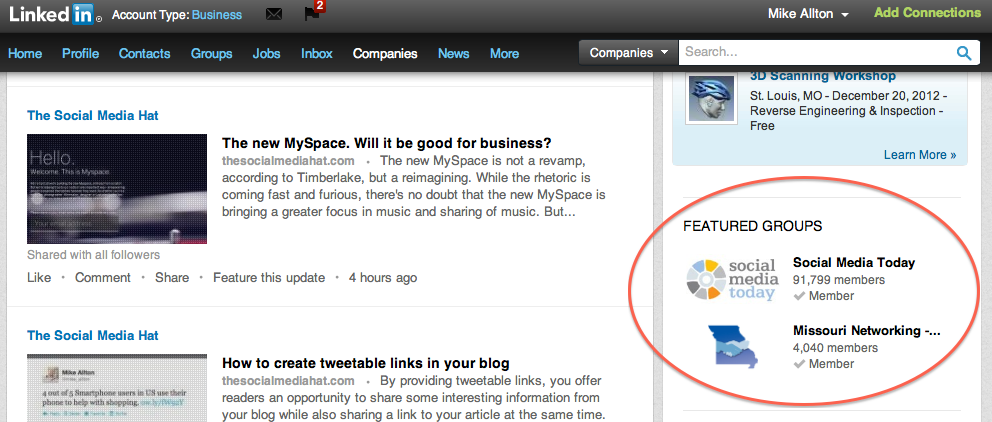The width and height of the screenshot is (992, 422).
Task: Open the Jobs menu
Action: (x=266, y=54)
